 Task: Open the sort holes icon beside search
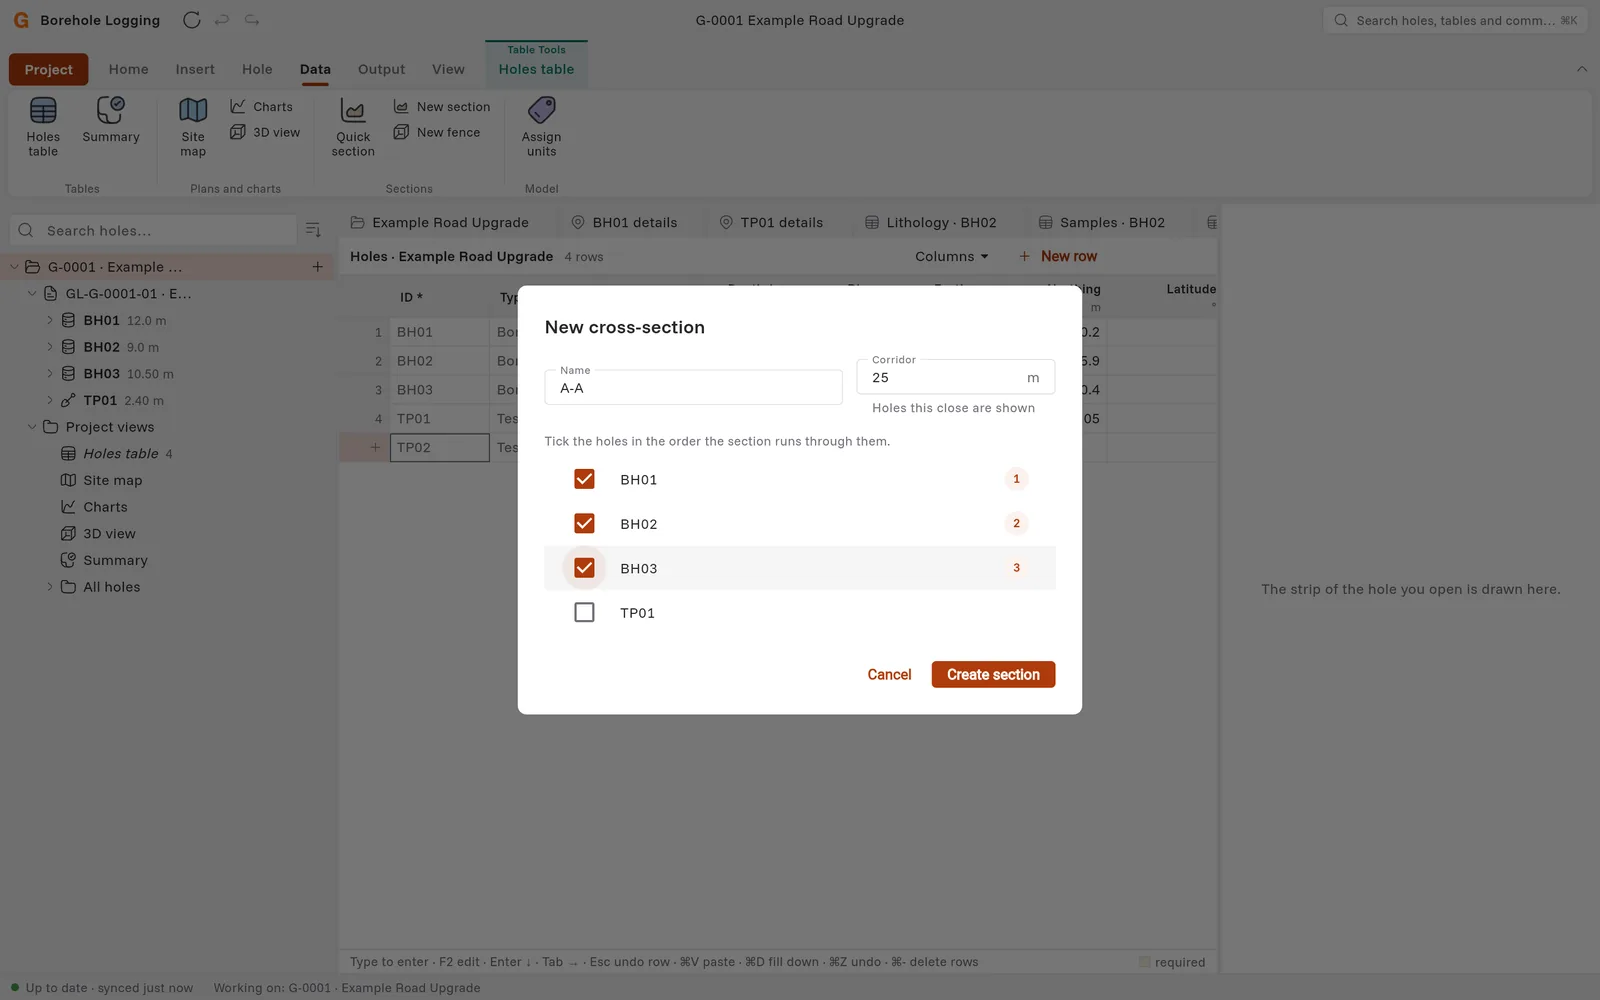coord(313,230)
